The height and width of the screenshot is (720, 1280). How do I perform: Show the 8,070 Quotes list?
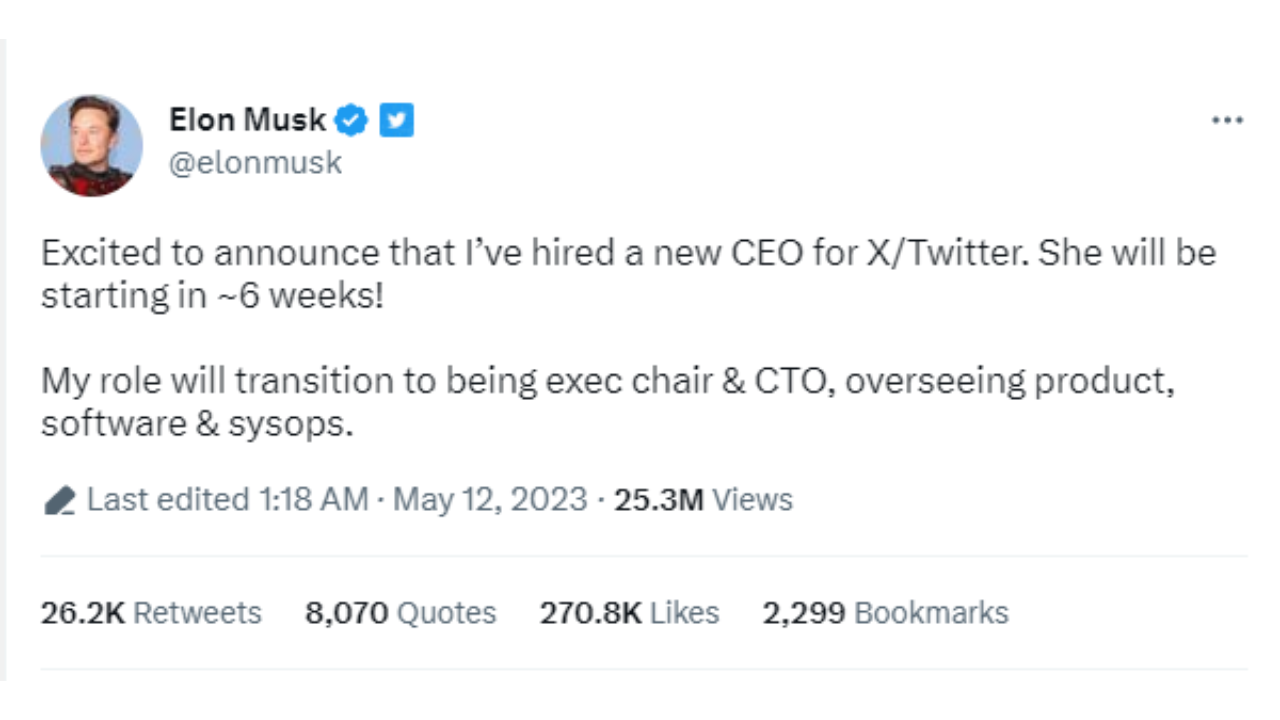(x=400, y=612)
